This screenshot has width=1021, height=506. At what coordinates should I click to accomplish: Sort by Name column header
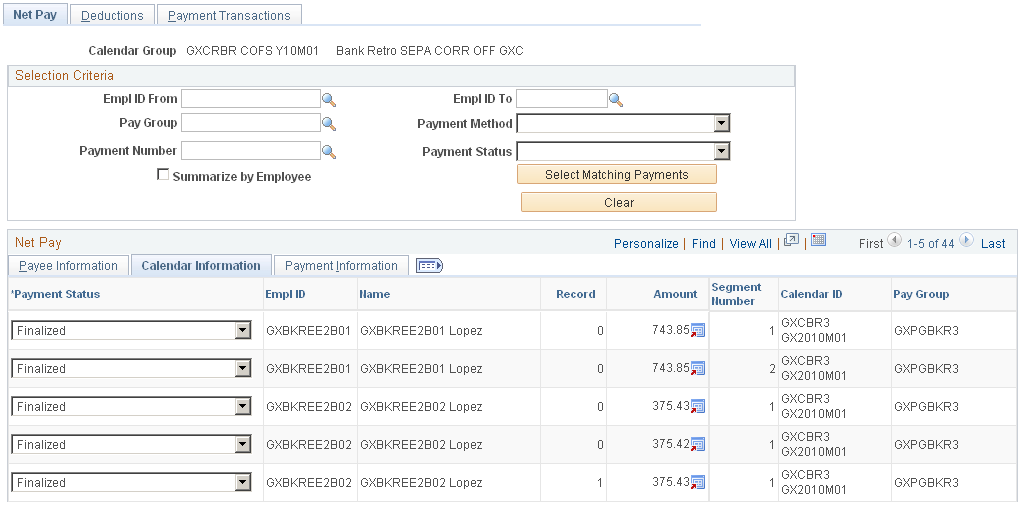(x=374, y=294)
